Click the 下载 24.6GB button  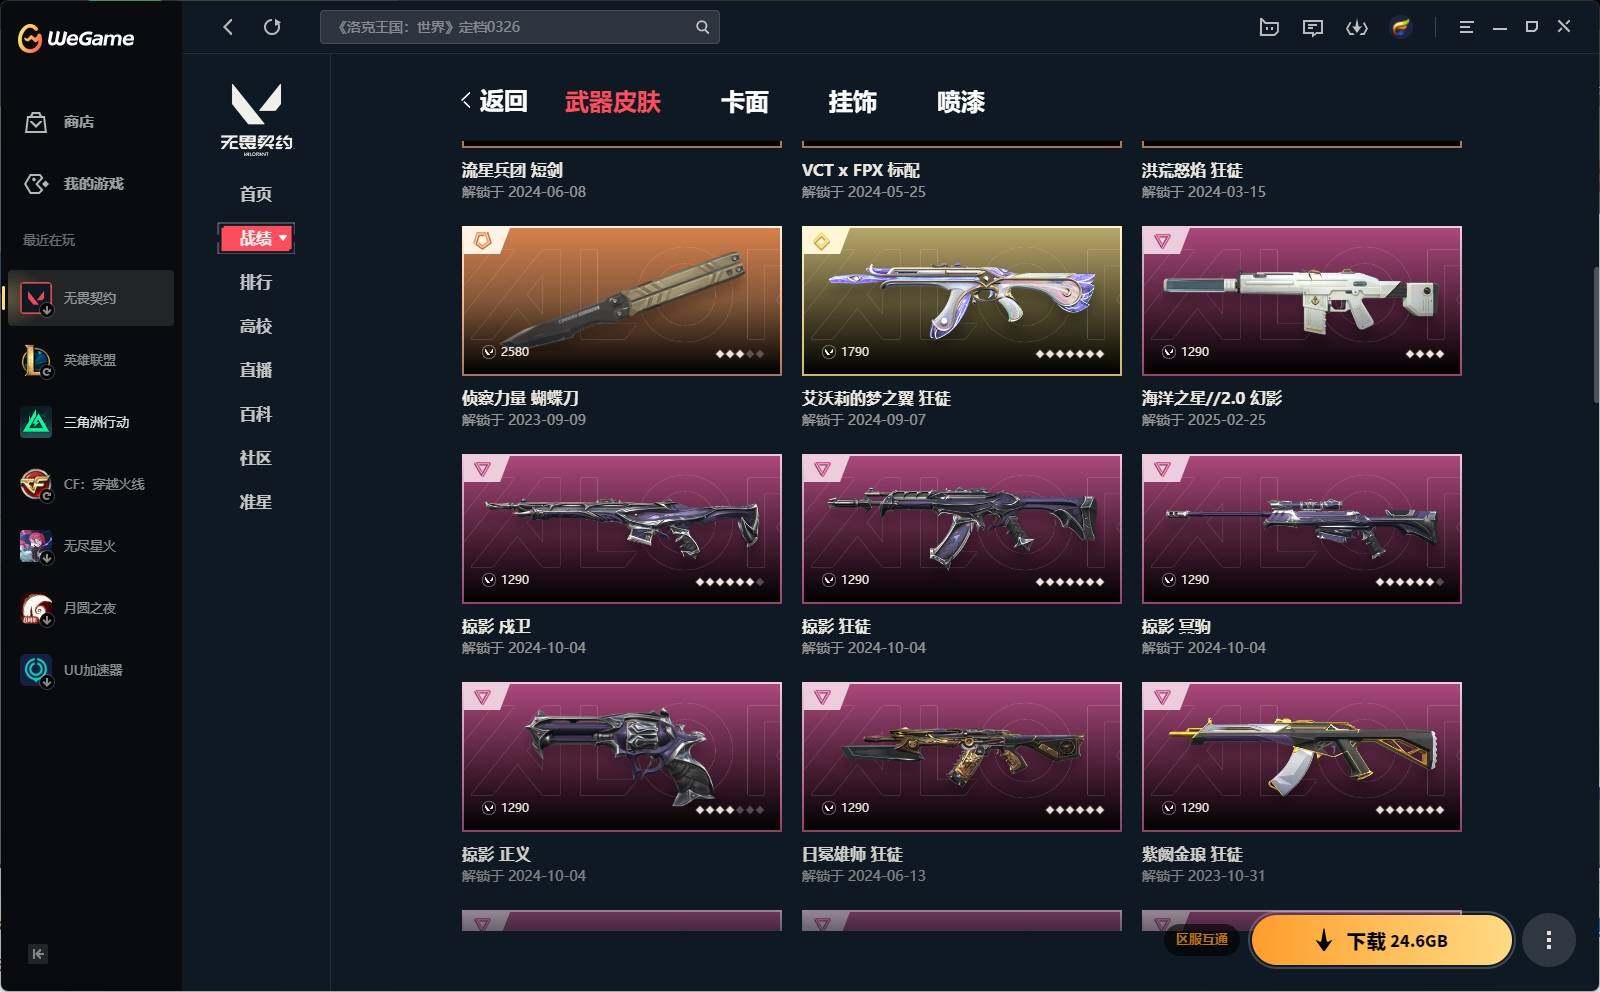click(x=1382, y=940)
